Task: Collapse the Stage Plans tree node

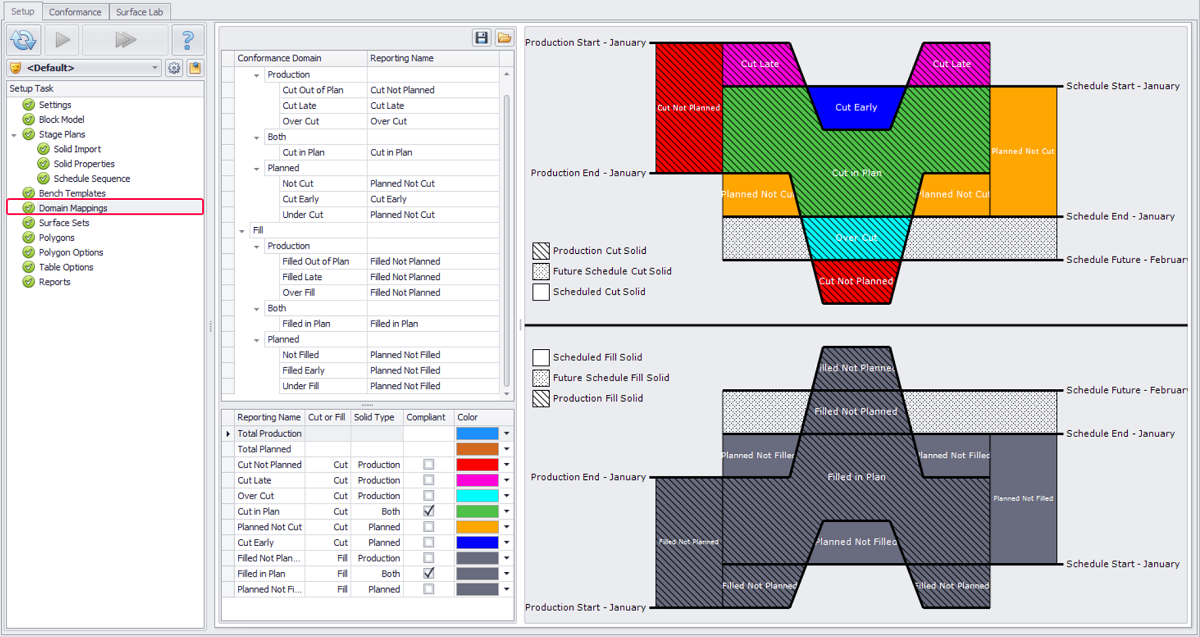Action: click(14, 134)
